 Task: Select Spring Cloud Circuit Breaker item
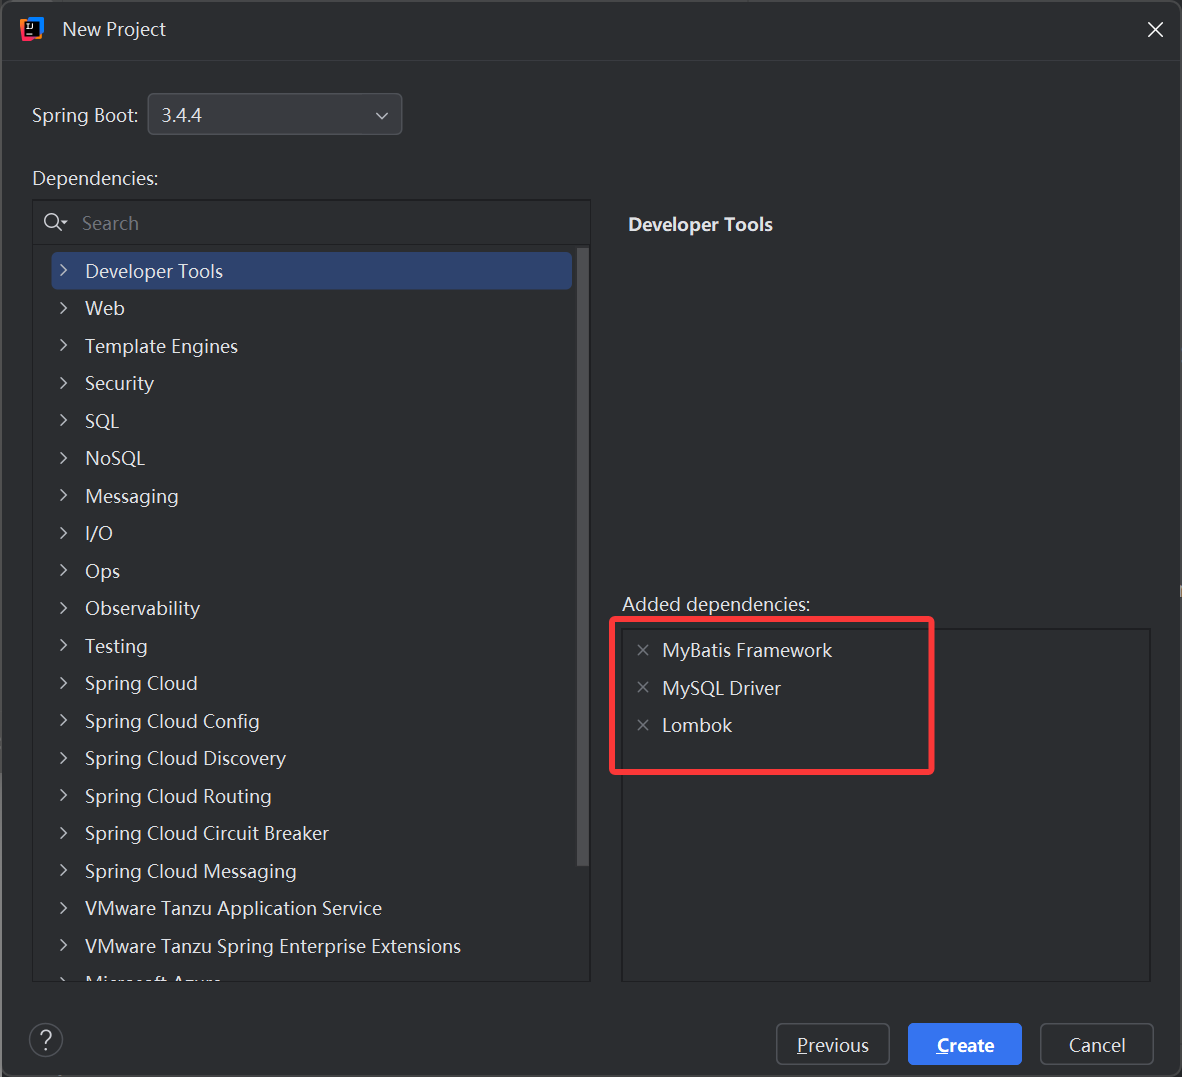click(x=311, y=834)
